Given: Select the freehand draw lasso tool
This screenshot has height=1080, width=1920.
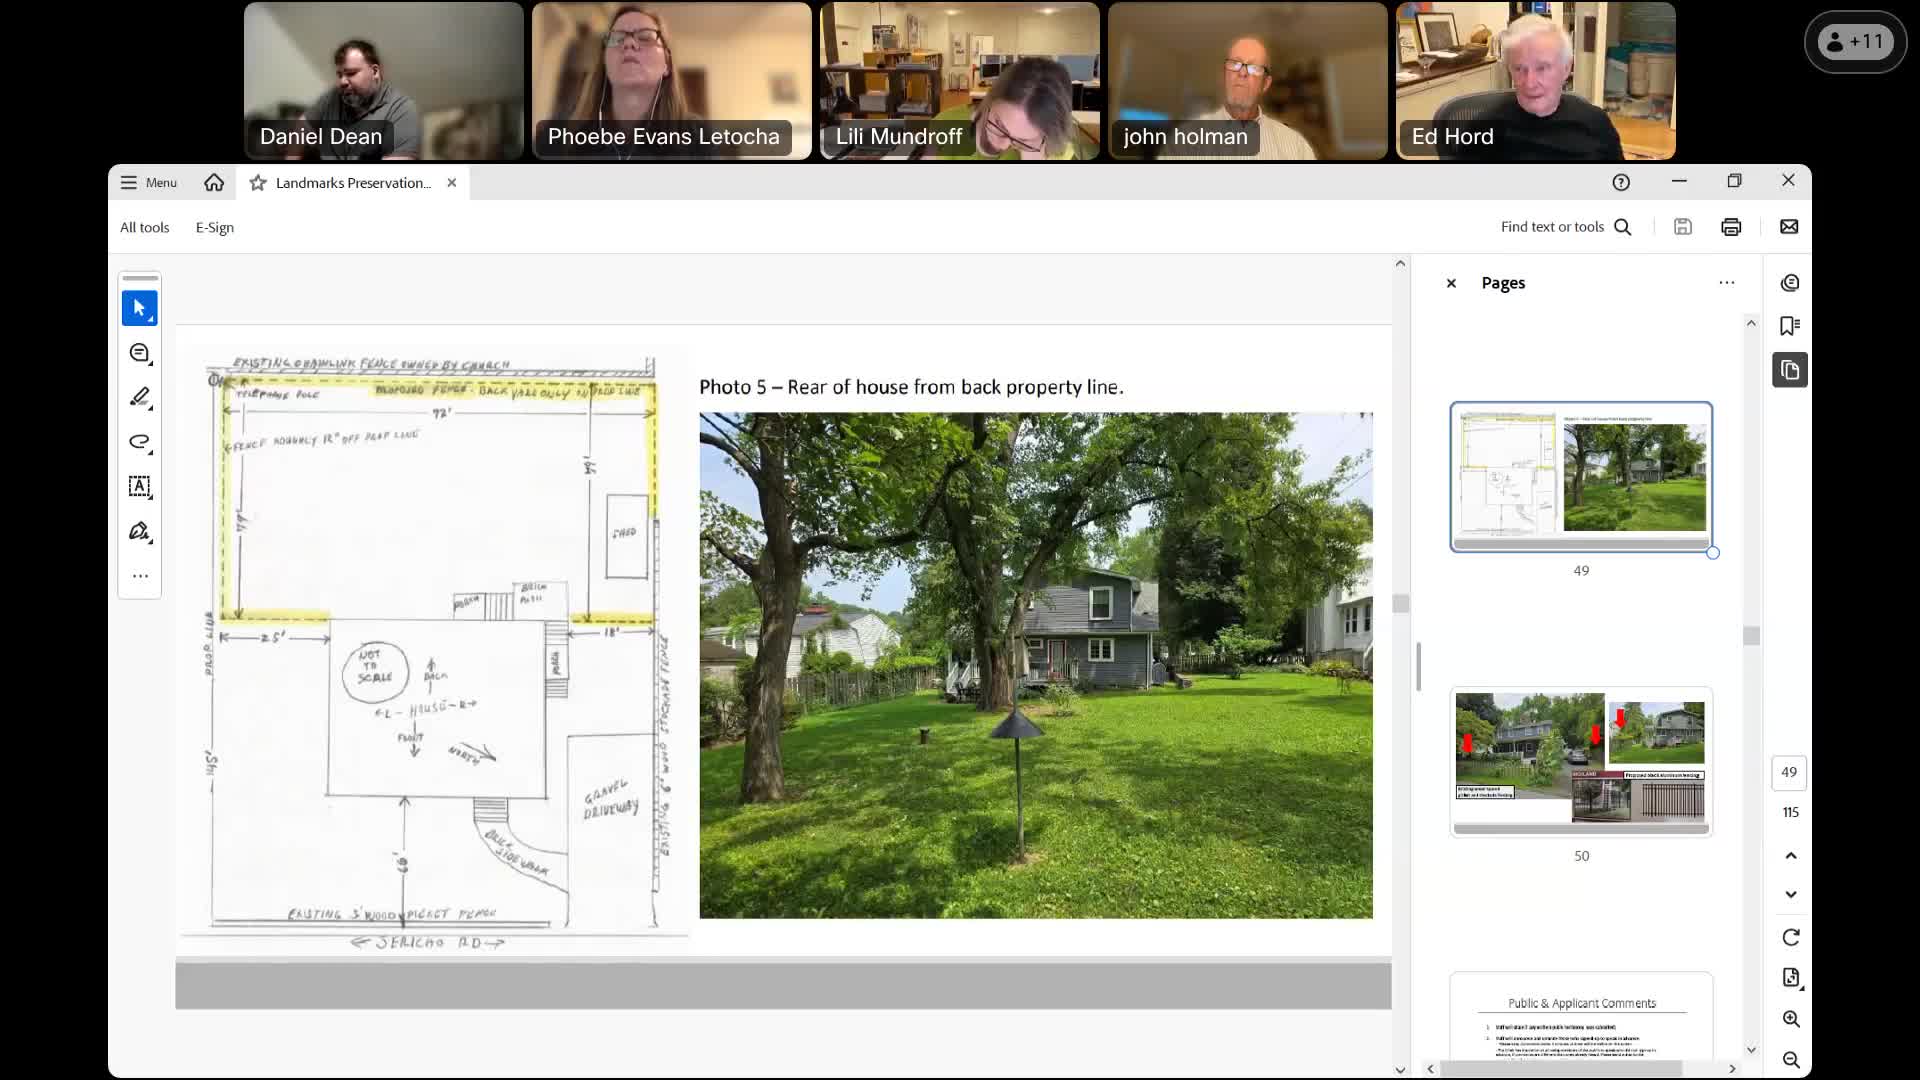Looking at the screenshot, I should [x=139, y=442].
